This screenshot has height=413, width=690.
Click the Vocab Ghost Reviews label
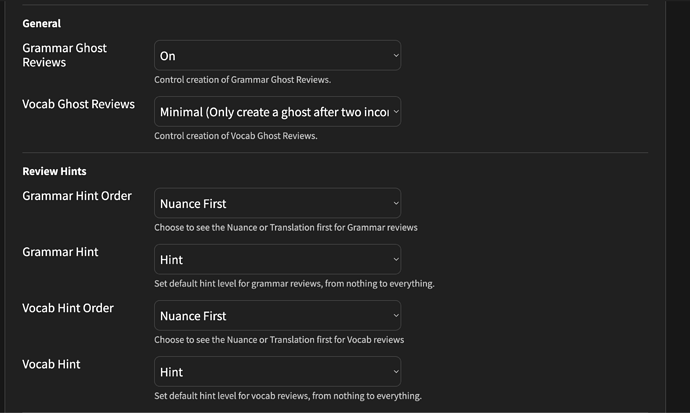(x=78, y=104)
